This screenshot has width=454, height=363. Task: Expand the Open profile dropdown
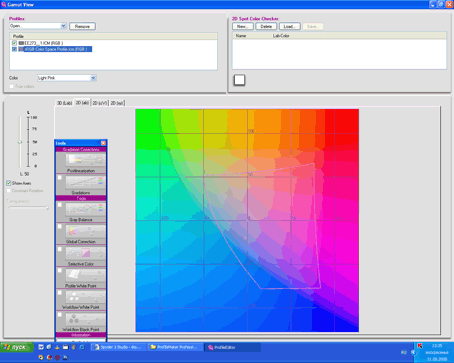[63, 26]
